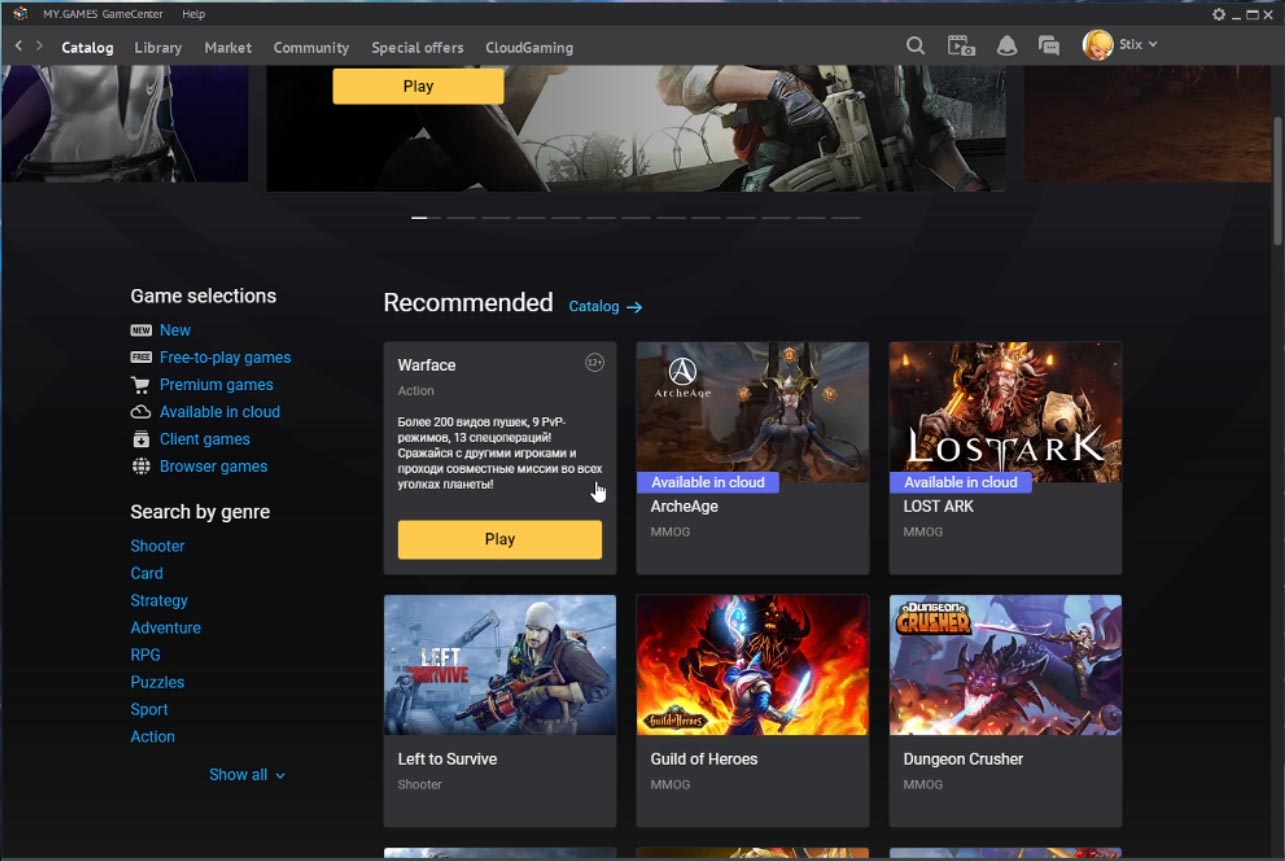Select the second banner slide indicator
This screenshot has width=1285, height=861.
[x=461, y=217]
